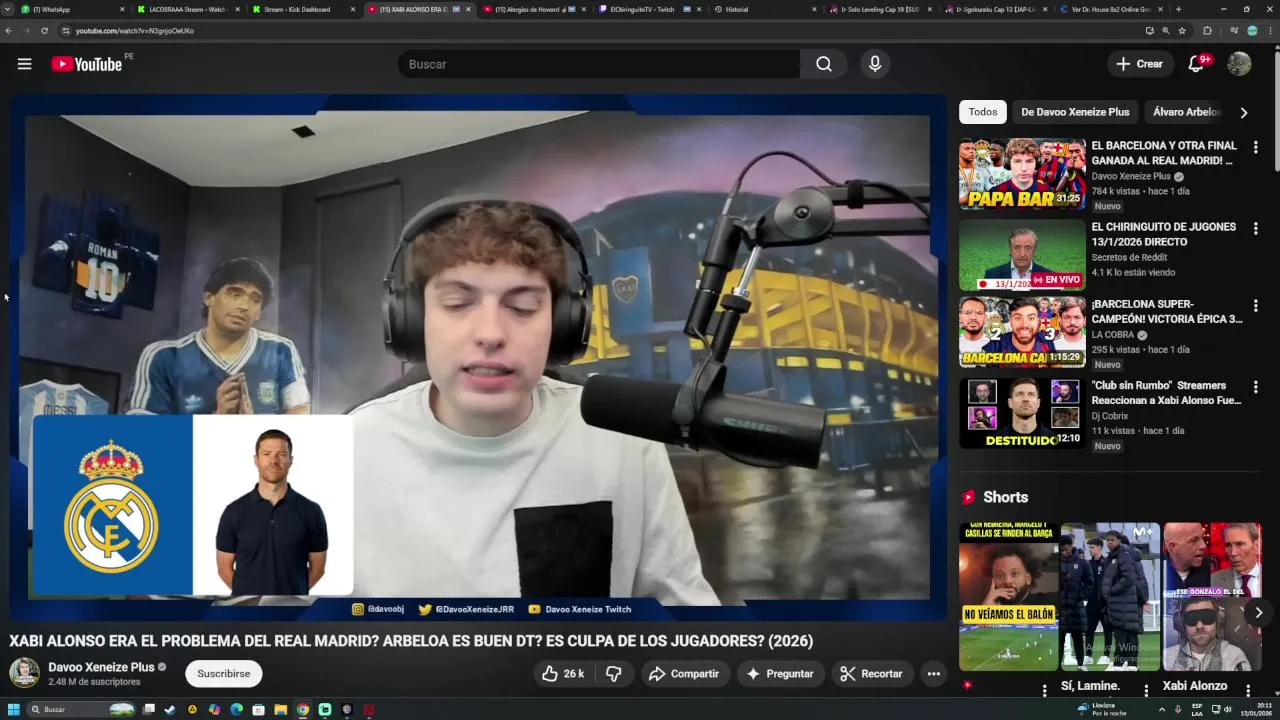This screenshot has width=1280, height=720.
Task: Open the notifications bell
Action: pos(1196,64)
